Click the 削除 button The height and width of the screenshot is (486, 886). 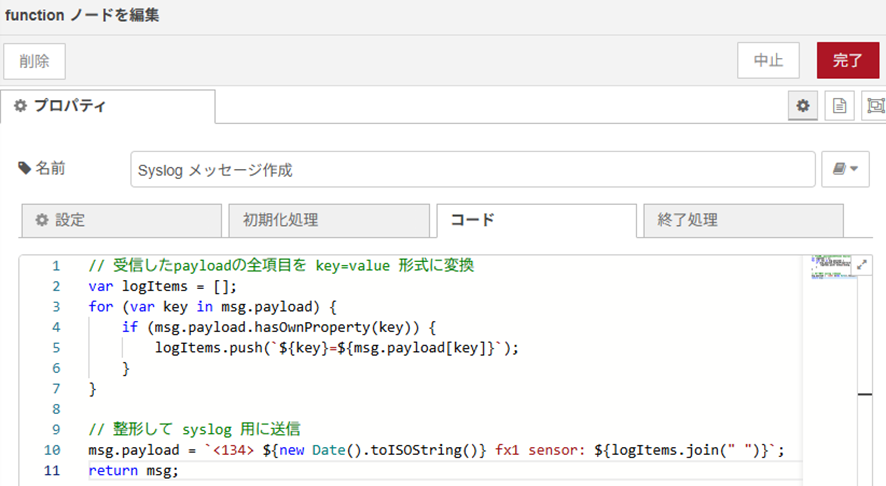34,61
